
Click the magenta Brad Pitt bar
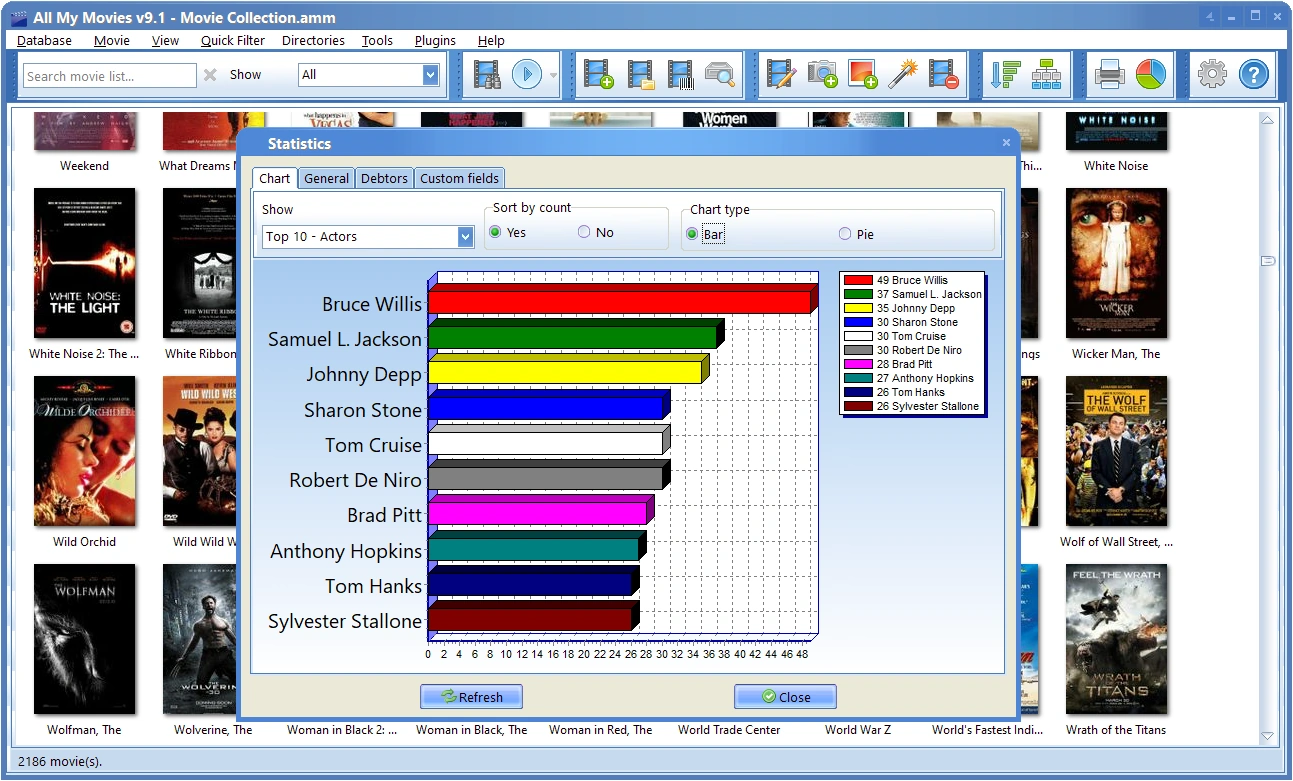click(x=537, y=513)
